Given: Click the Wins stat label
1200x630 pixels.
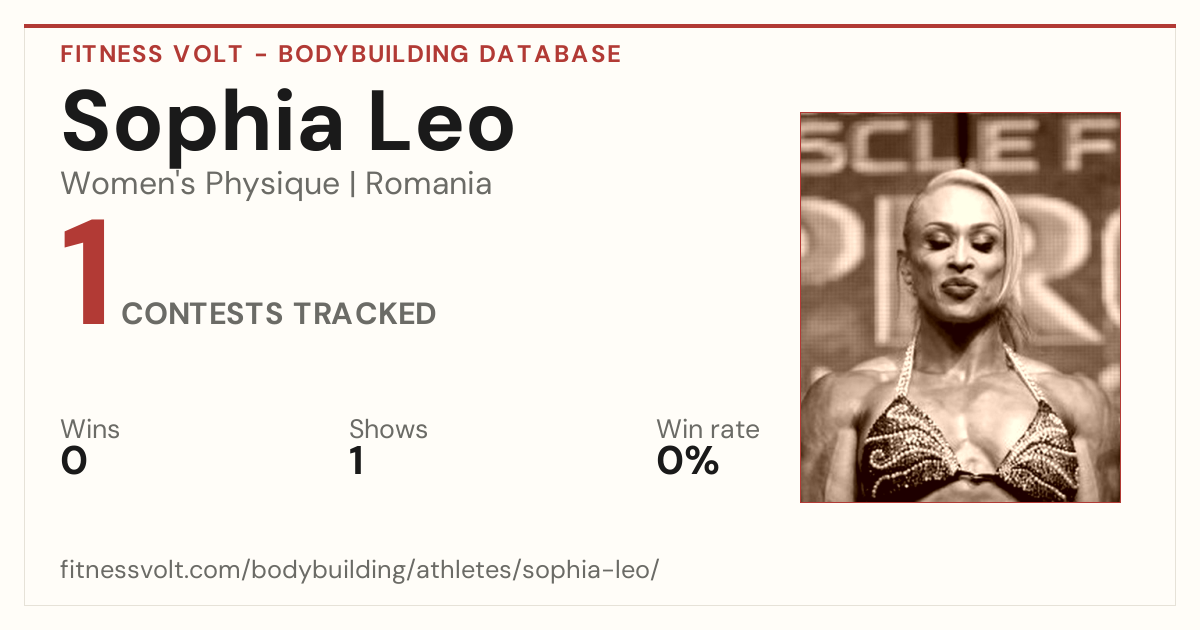Looking at the screenshot, I should tap(90, 429).
